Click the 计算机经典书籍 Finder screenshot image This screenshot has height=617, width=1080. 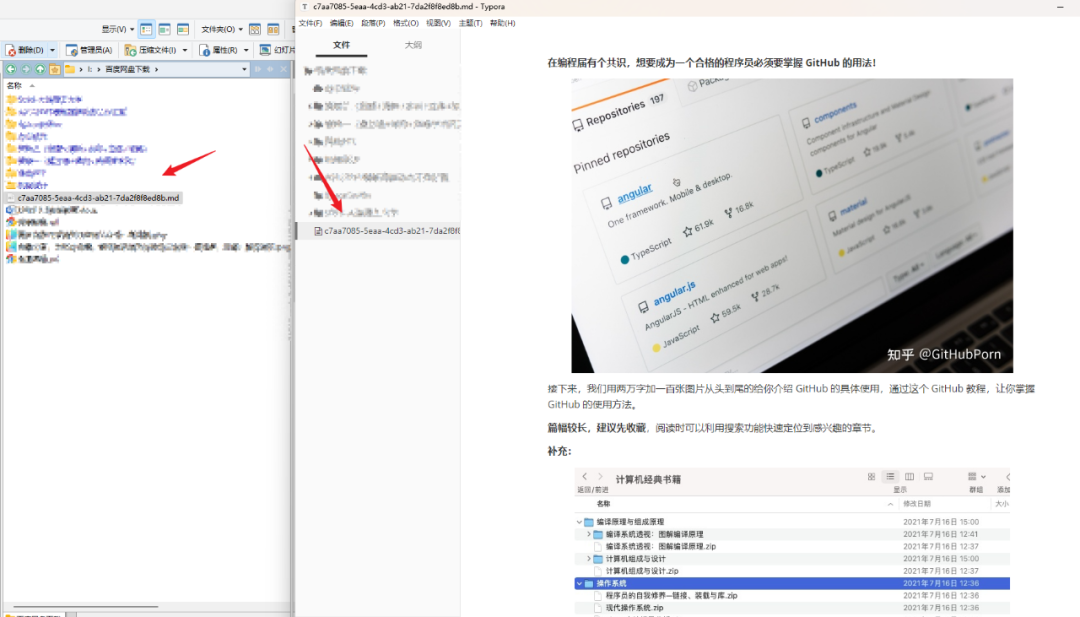pyautogui.click(x=792, y=542)
